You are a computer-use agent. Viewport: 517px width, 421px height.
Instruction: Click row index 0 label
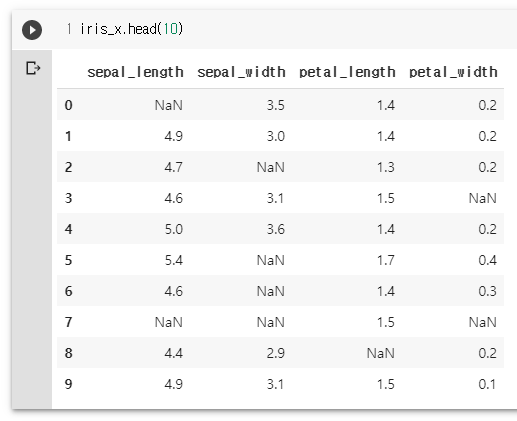click(x=68, y=105)
